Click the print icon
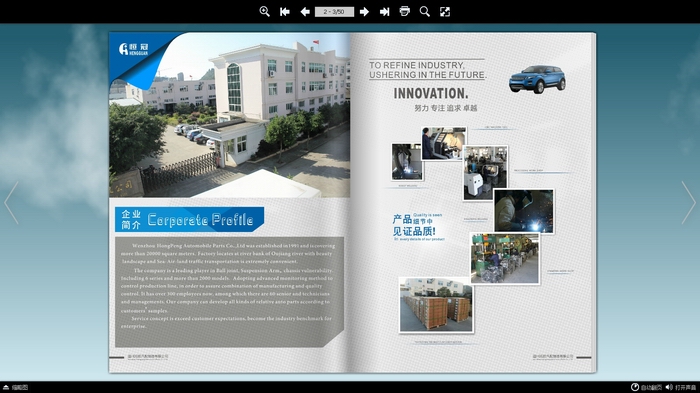 click(404, 11)
